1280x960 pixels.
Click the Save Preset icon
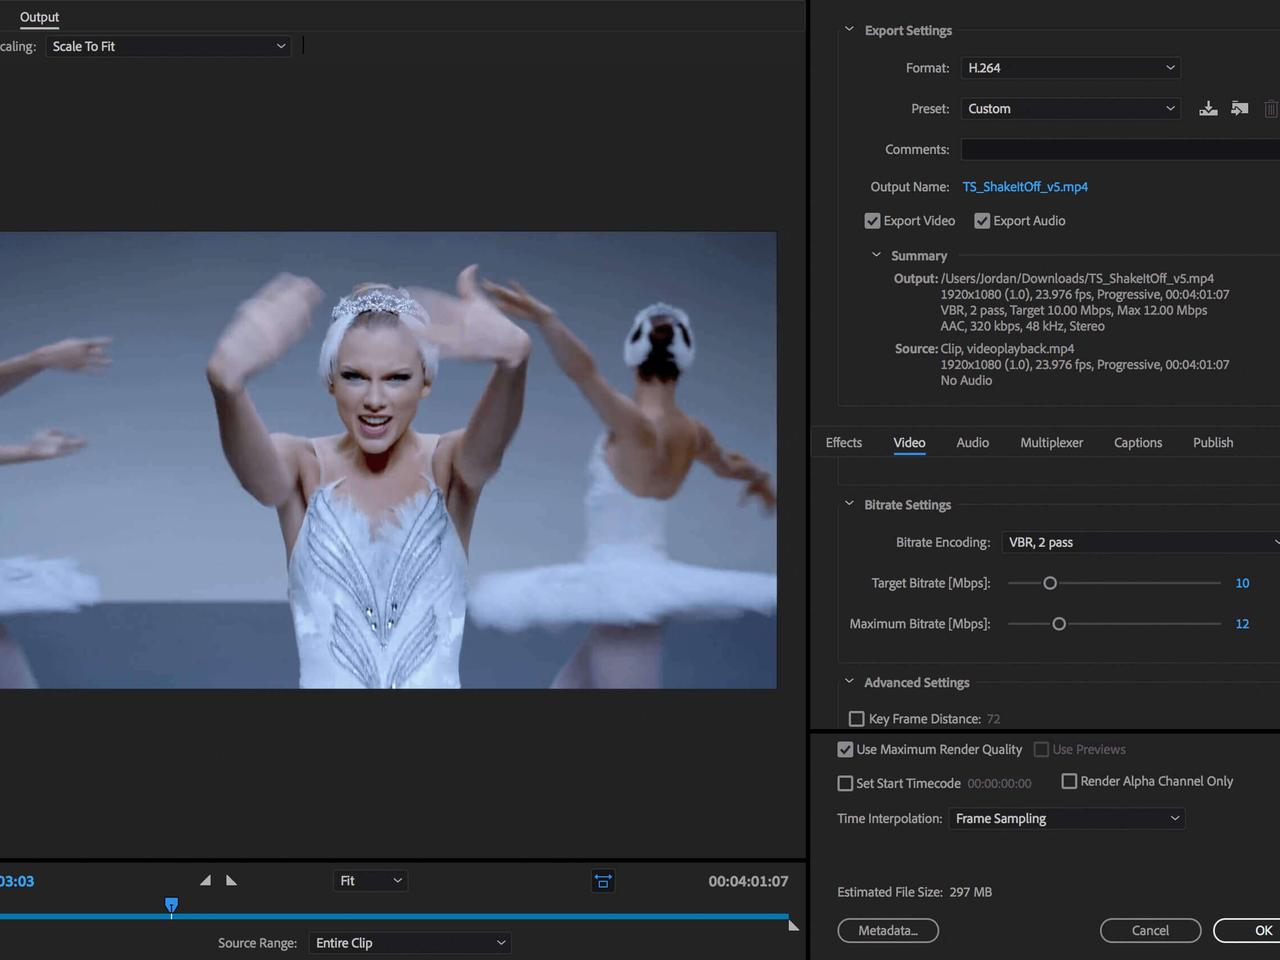coord(1208,108)
